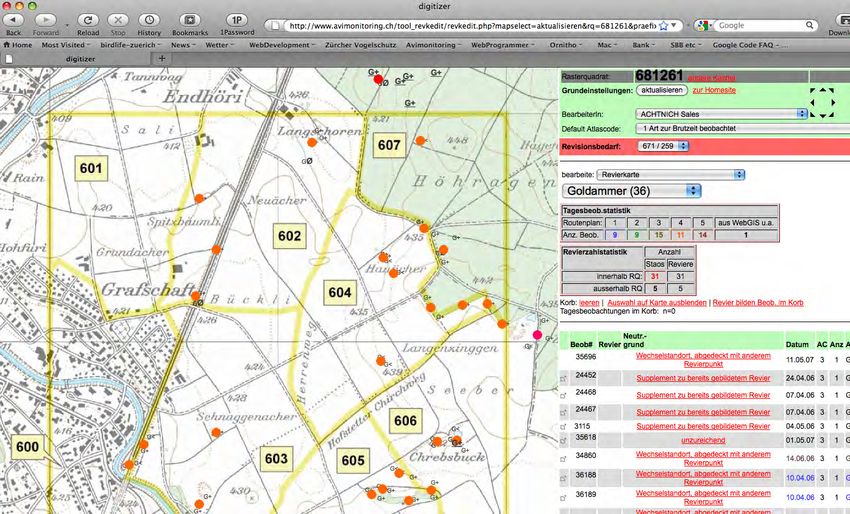Follow the 'zur Homesite' link
This screenshot has height=514, width=850.
tap(713, 91)
